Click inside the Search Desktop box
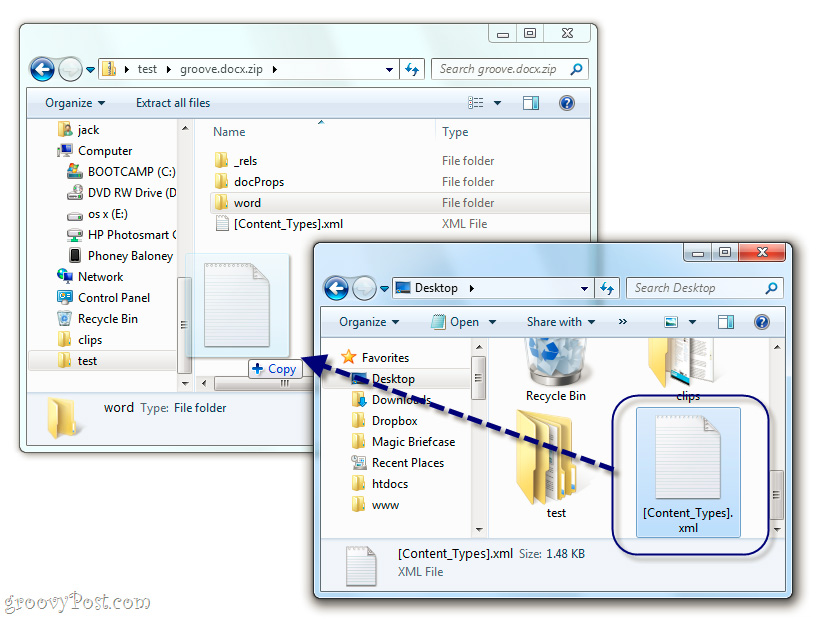This screenshot has height=619, width=820. pyautogui.click(x=700, y=288)
